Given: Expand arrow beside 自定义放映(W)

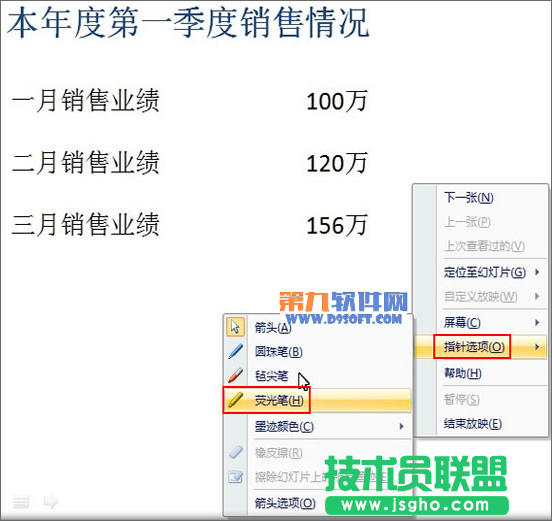Looking at the screenshot, I should click(537, 296).
